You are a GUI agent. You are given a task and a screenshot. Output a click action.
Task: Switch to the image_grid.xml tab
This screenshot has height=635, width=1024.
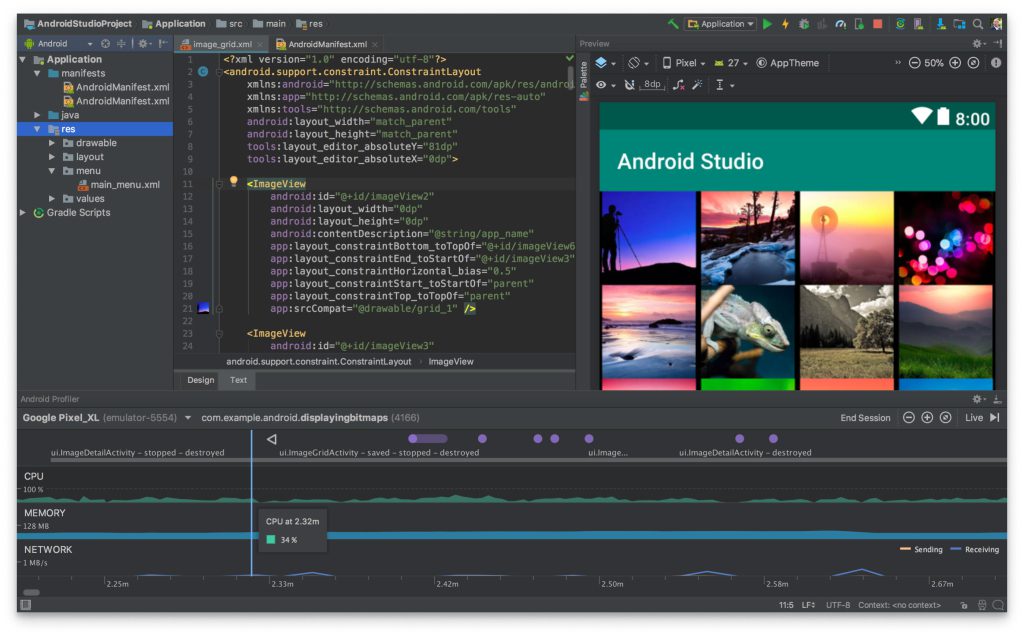pyautogui.click(x=222, y=44)
